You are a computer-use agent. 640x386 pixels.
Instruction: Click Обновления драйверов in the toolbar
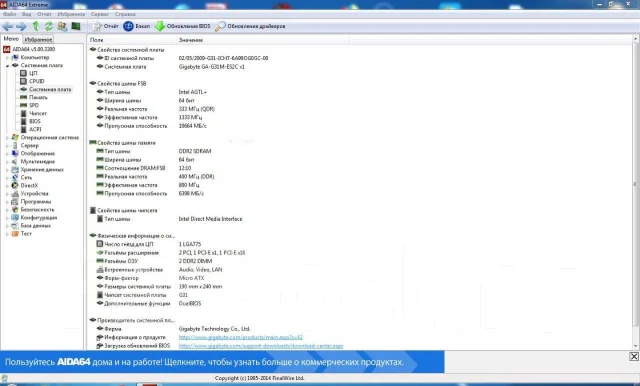250,26
